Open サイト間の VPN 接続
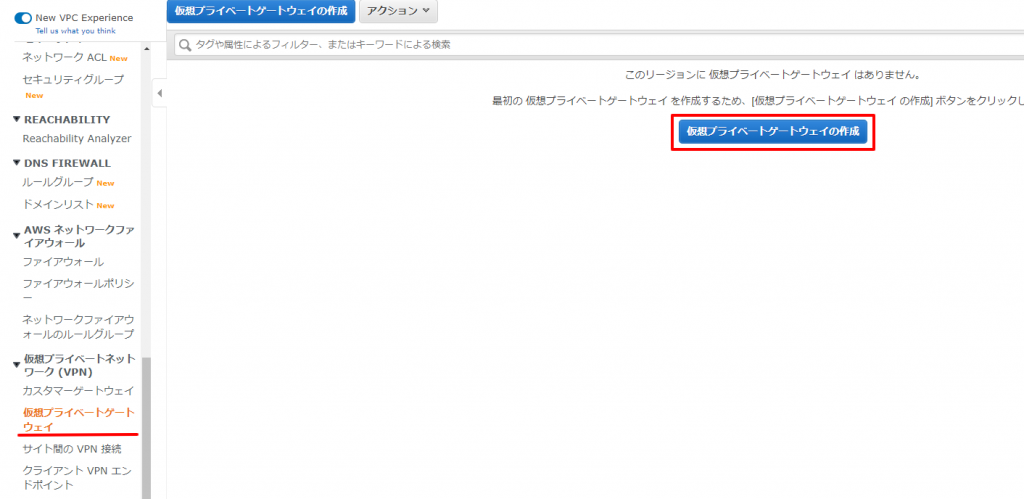The height and width of the screenshot is (499, 1024). point(72,449)
